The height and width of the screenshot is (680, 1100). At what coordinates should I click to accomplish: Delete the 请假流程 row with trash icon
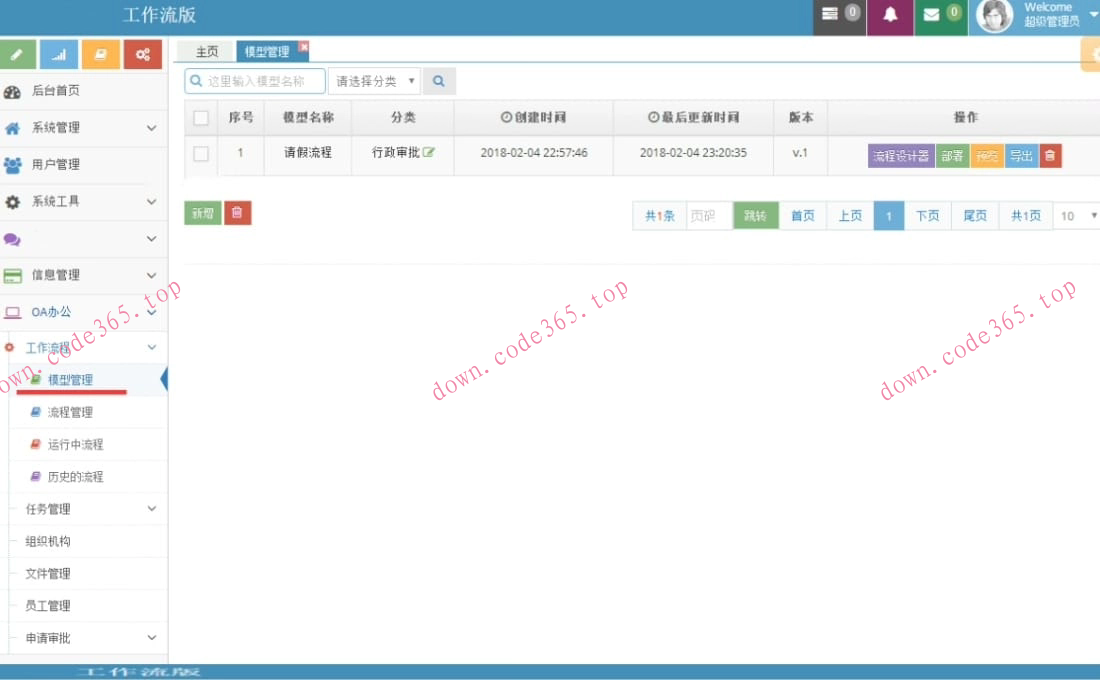click(x=1050, y=155)
